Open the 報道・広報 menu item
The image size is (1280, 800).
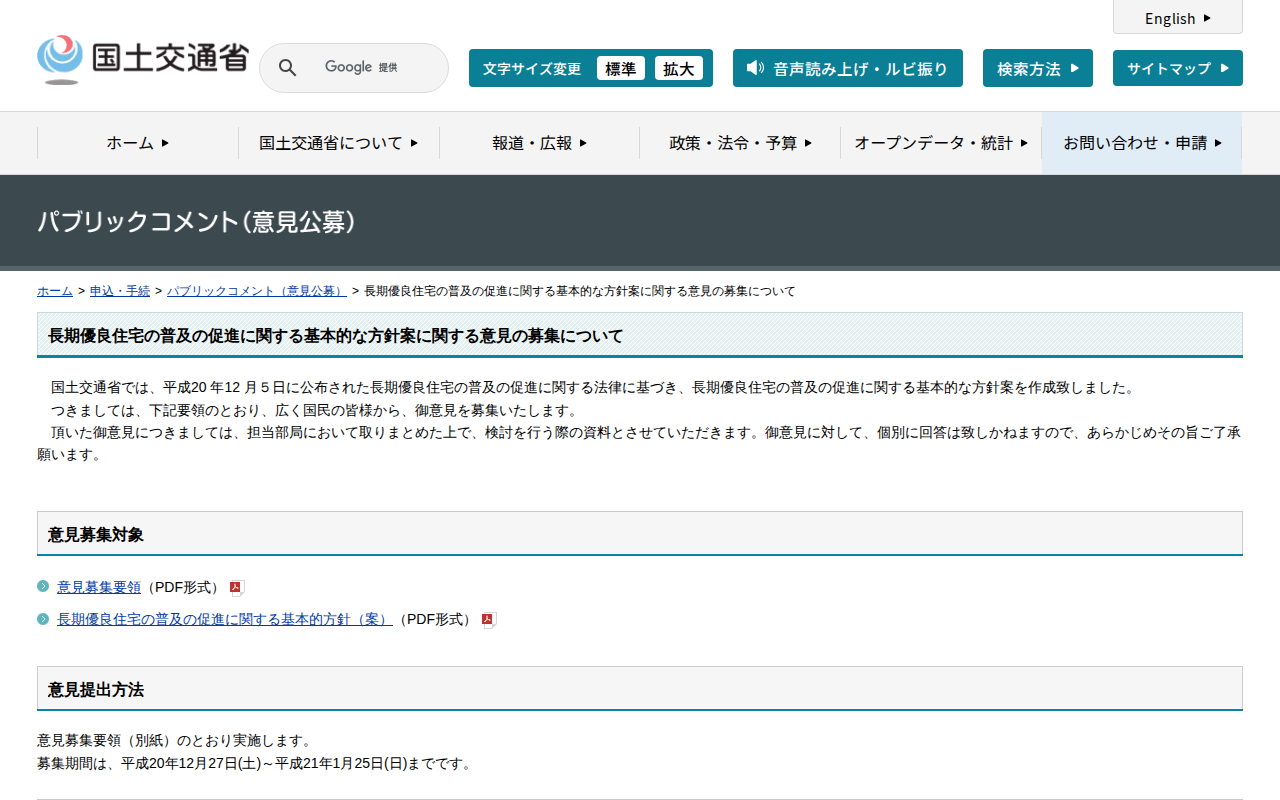pyautogui.click(x=538, y=142)
